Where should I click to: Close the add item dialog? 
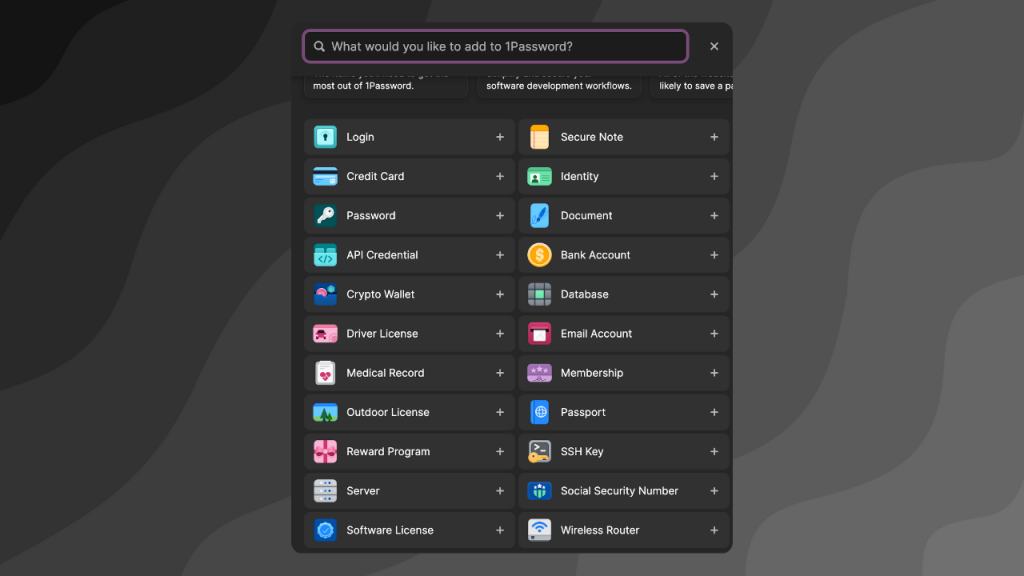click(x=714, y=46)
